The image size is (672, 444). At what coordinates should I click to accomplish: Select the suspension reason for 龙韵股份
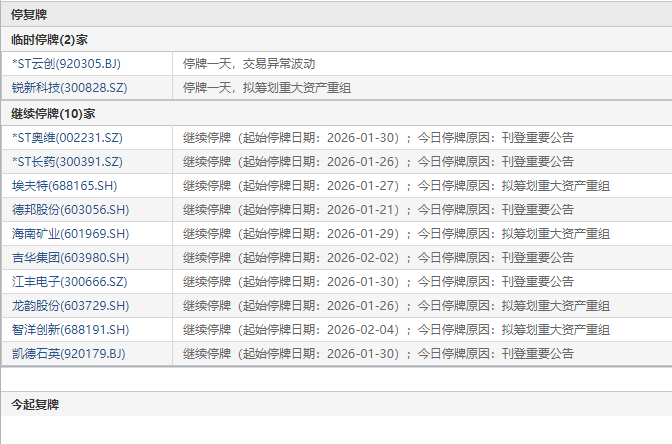pyautogui.click(x=396, y=306)
